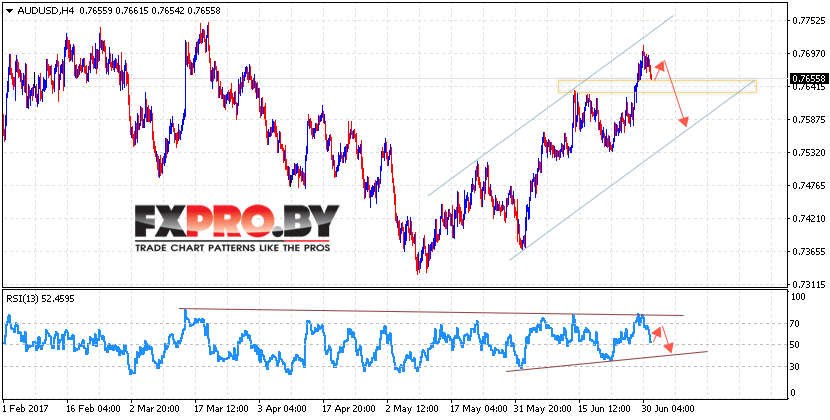This screenshot has width=830, height=420.
Task: Select the 0.74765 price axis label
Action: coord(808,185)
